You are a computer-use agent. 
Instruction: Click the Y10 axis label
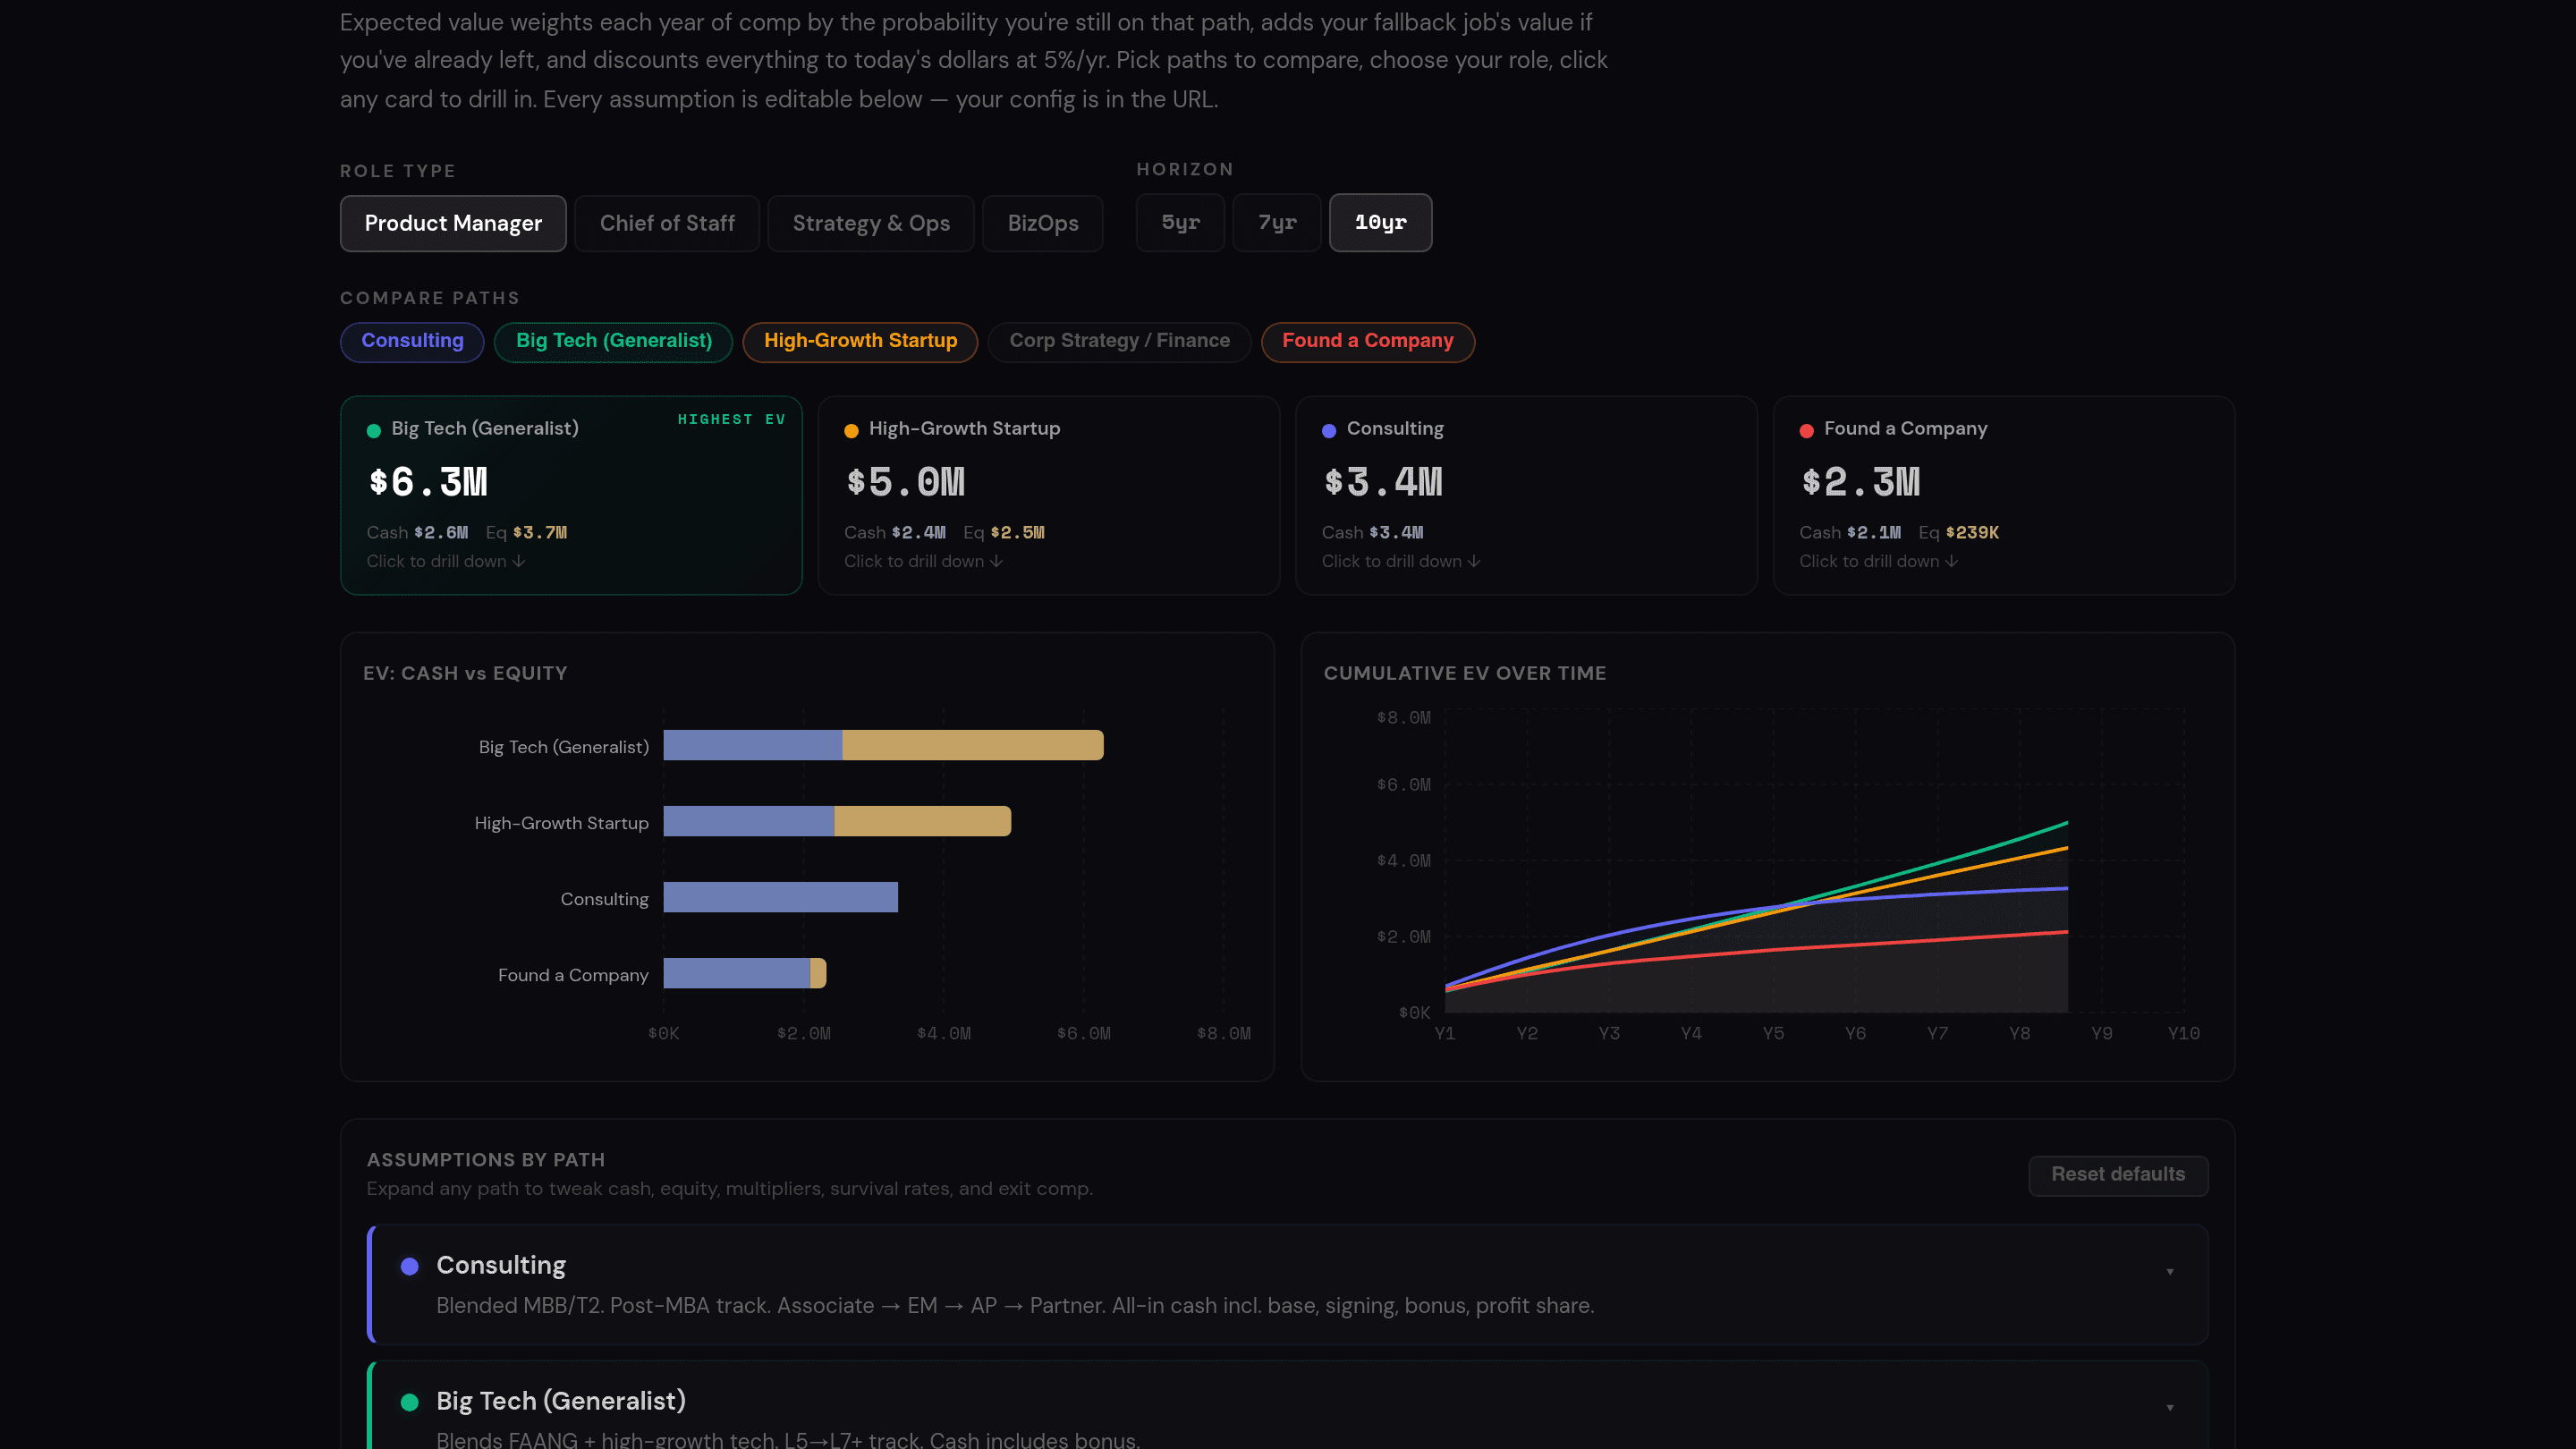coord(2183,1034)
